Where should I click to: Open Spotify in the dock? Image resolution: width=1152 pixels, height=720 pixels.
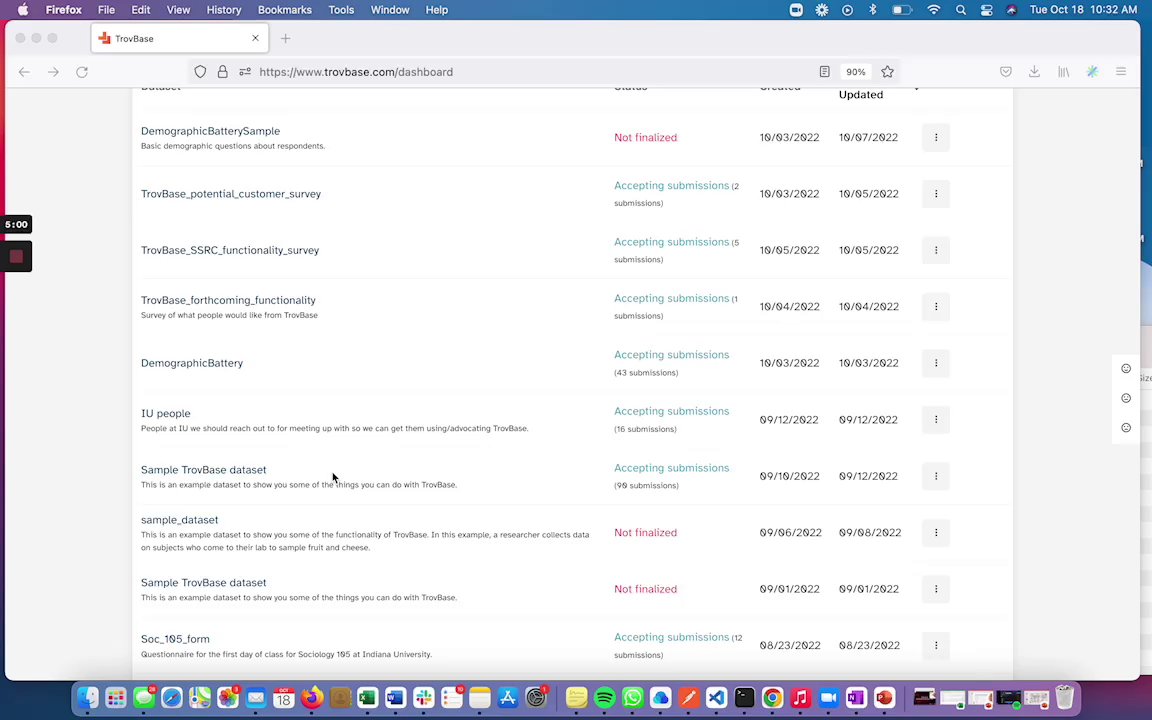point(605,697)
